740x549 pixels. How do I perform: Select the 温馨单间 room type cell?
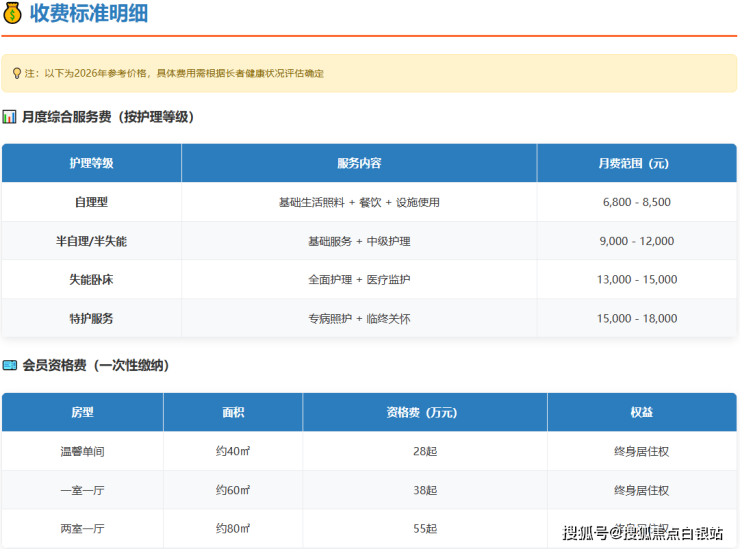pyautogui.click(x=82, y=451)
